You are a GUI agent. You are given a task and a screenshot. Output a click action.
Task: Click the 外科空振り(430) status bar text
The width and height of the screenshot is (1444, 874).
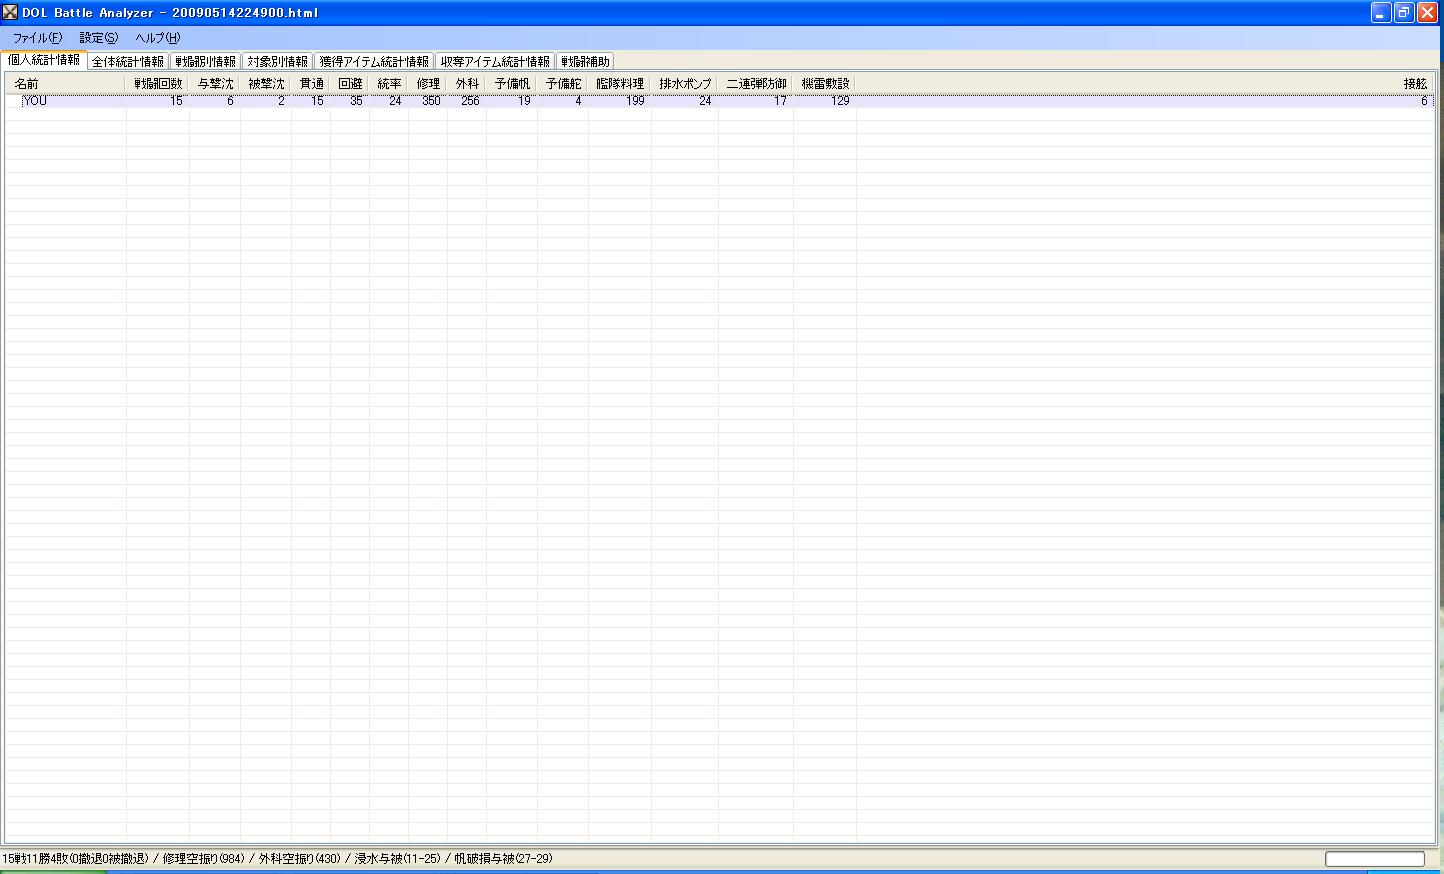299,859
